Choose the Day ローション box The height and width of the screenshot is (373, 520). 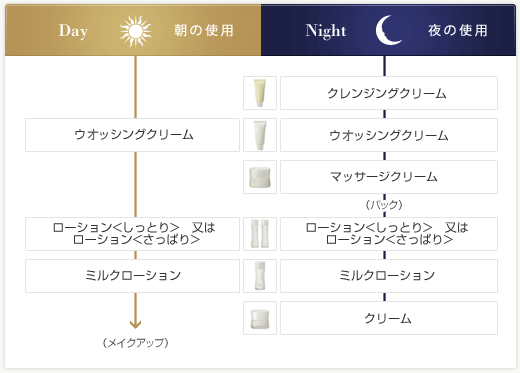[132, 234]
